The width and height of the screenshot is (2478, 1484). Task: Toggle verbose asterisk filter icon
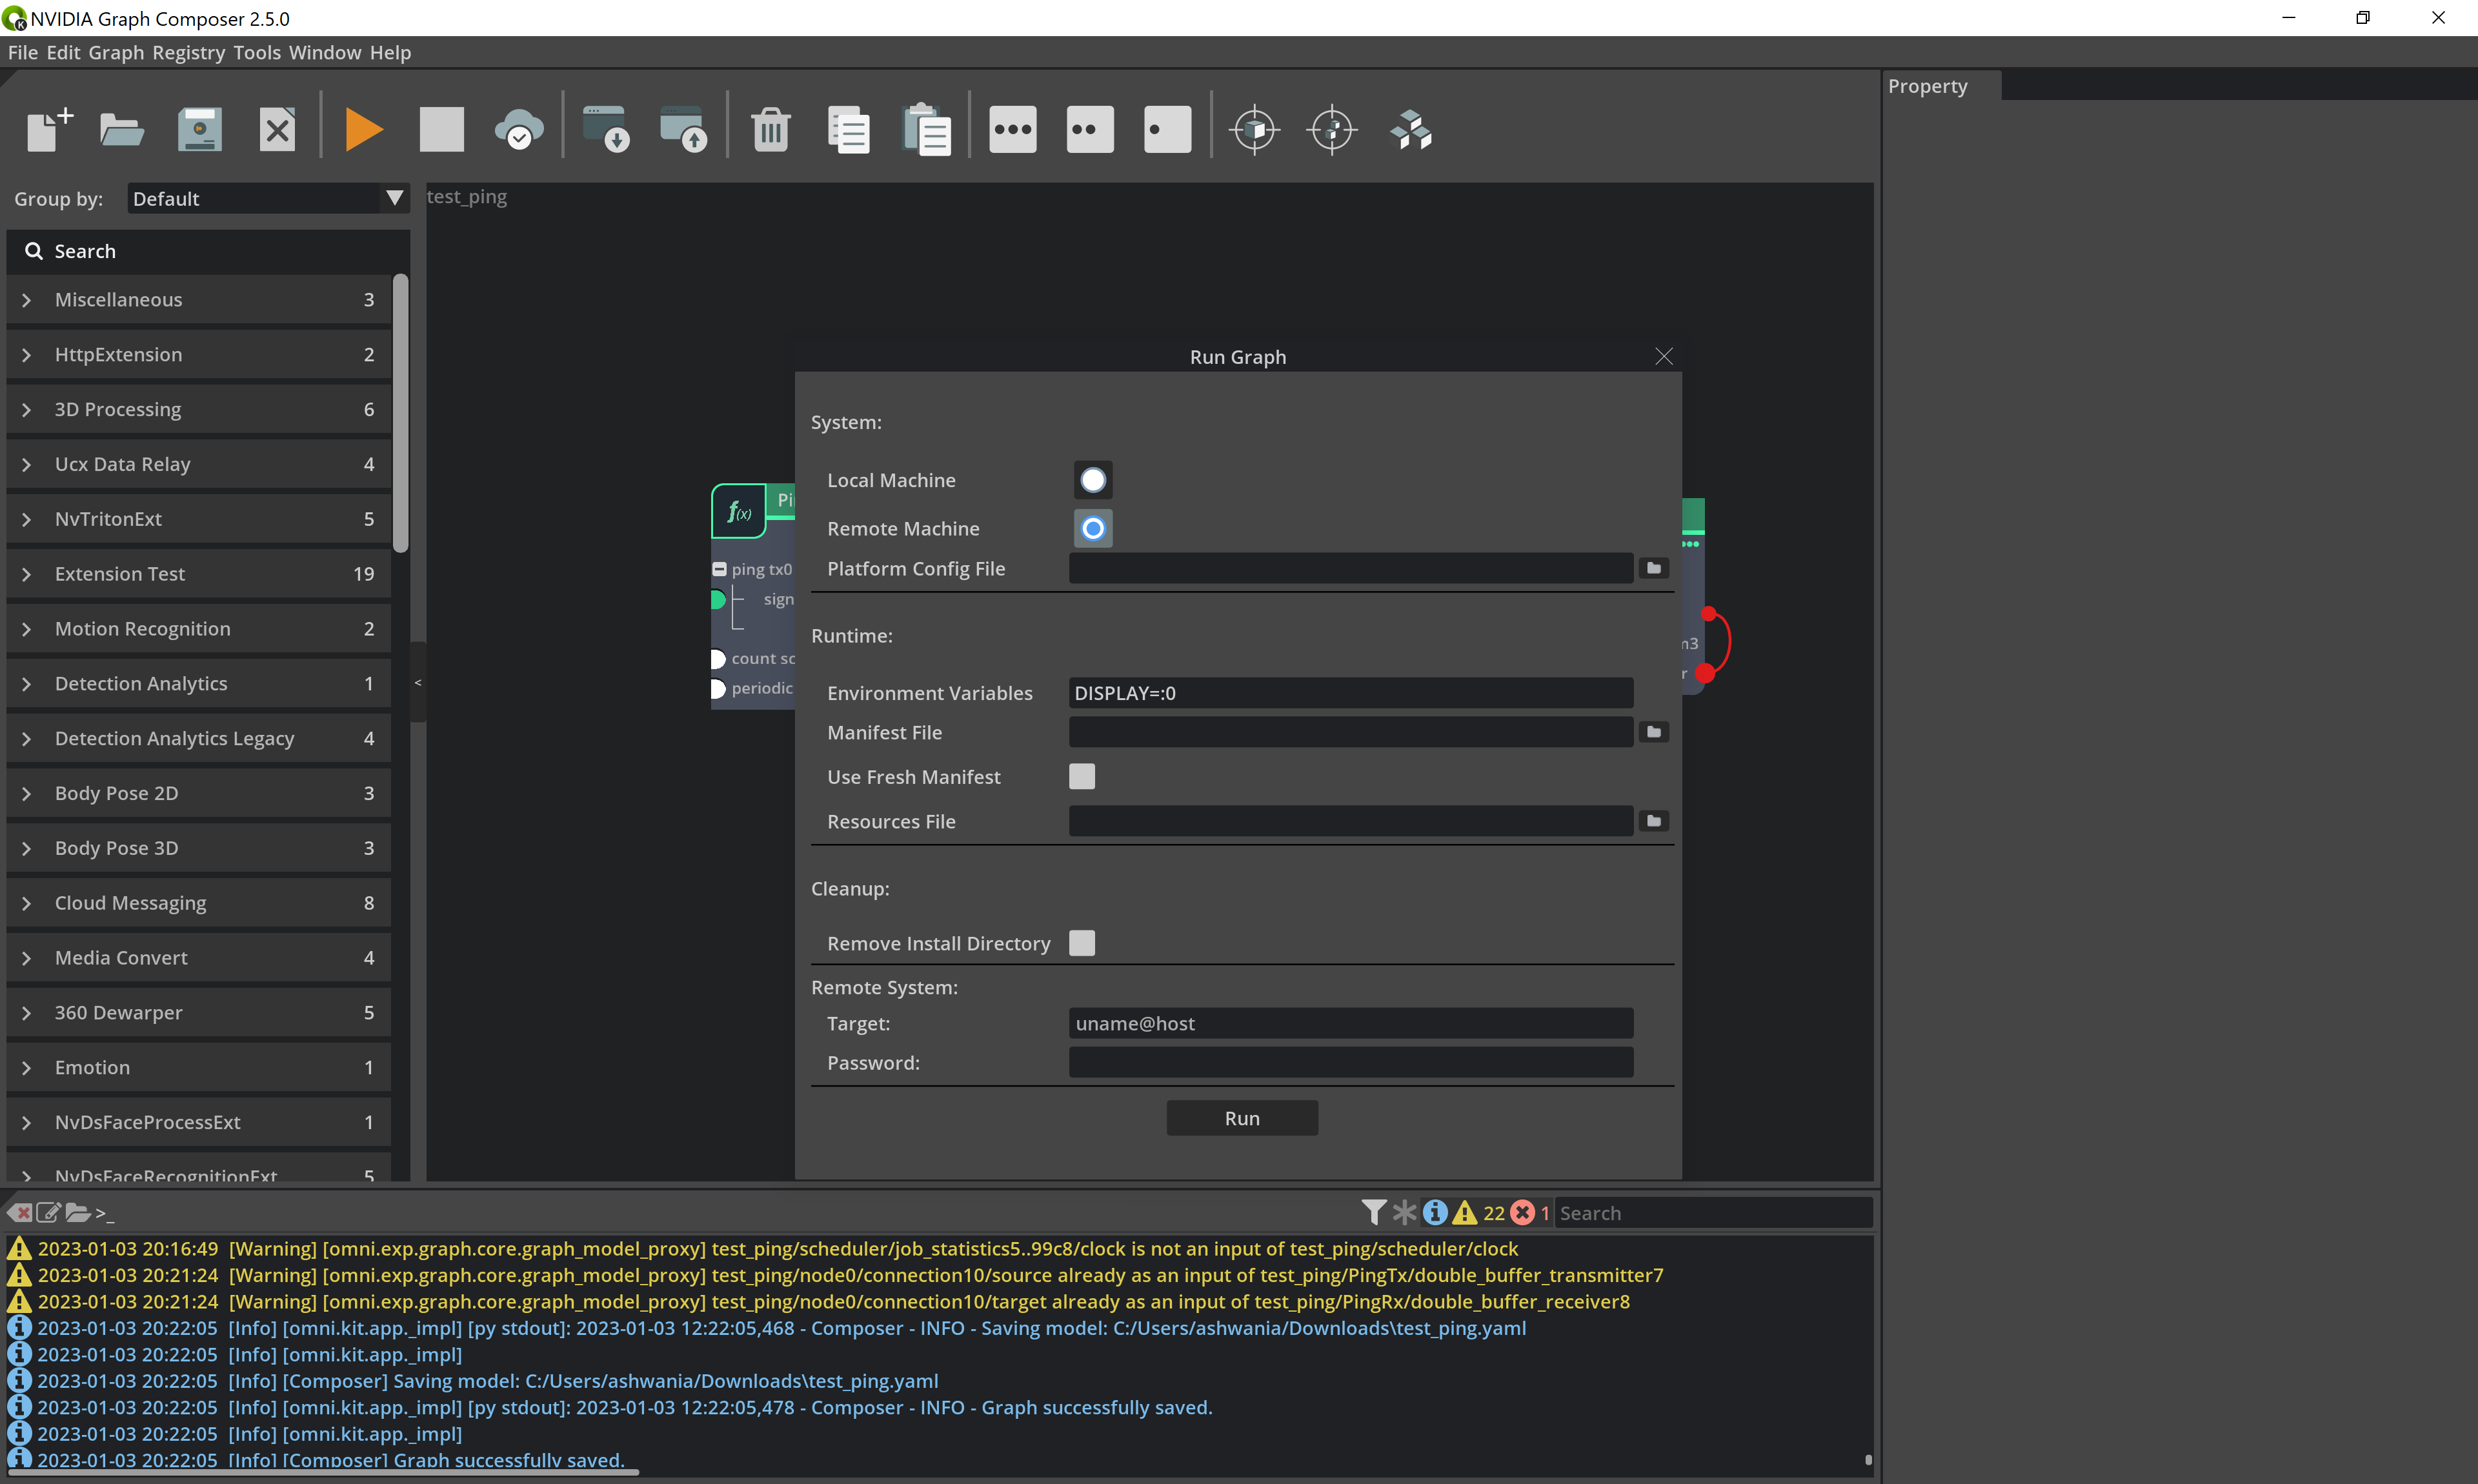pyautogui.click(x=1404, y=1213)
